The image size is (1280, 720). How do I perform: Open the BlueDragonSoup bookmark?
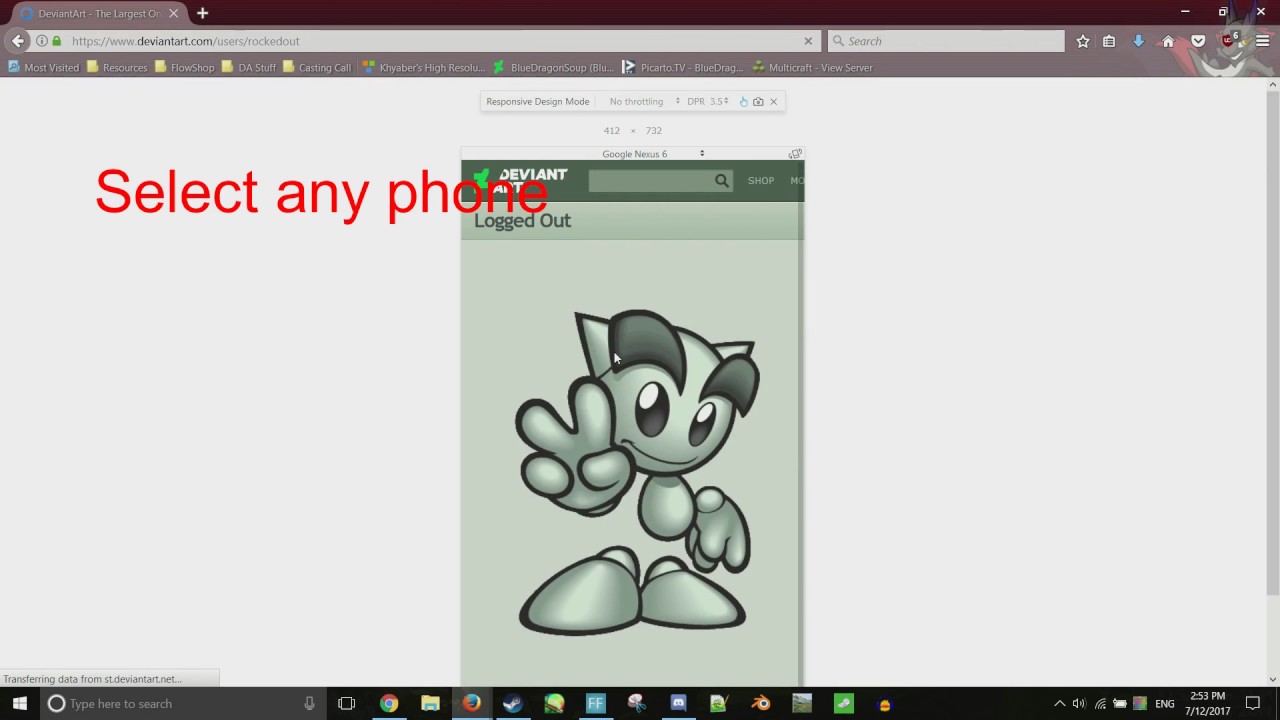coord(553,68)
